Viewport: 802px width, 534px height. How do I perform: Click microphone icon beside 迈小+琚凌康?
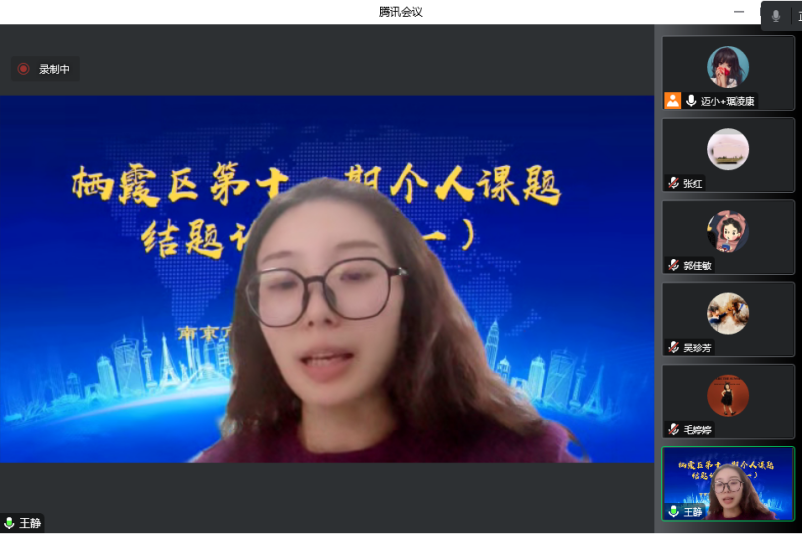point(691,101)
